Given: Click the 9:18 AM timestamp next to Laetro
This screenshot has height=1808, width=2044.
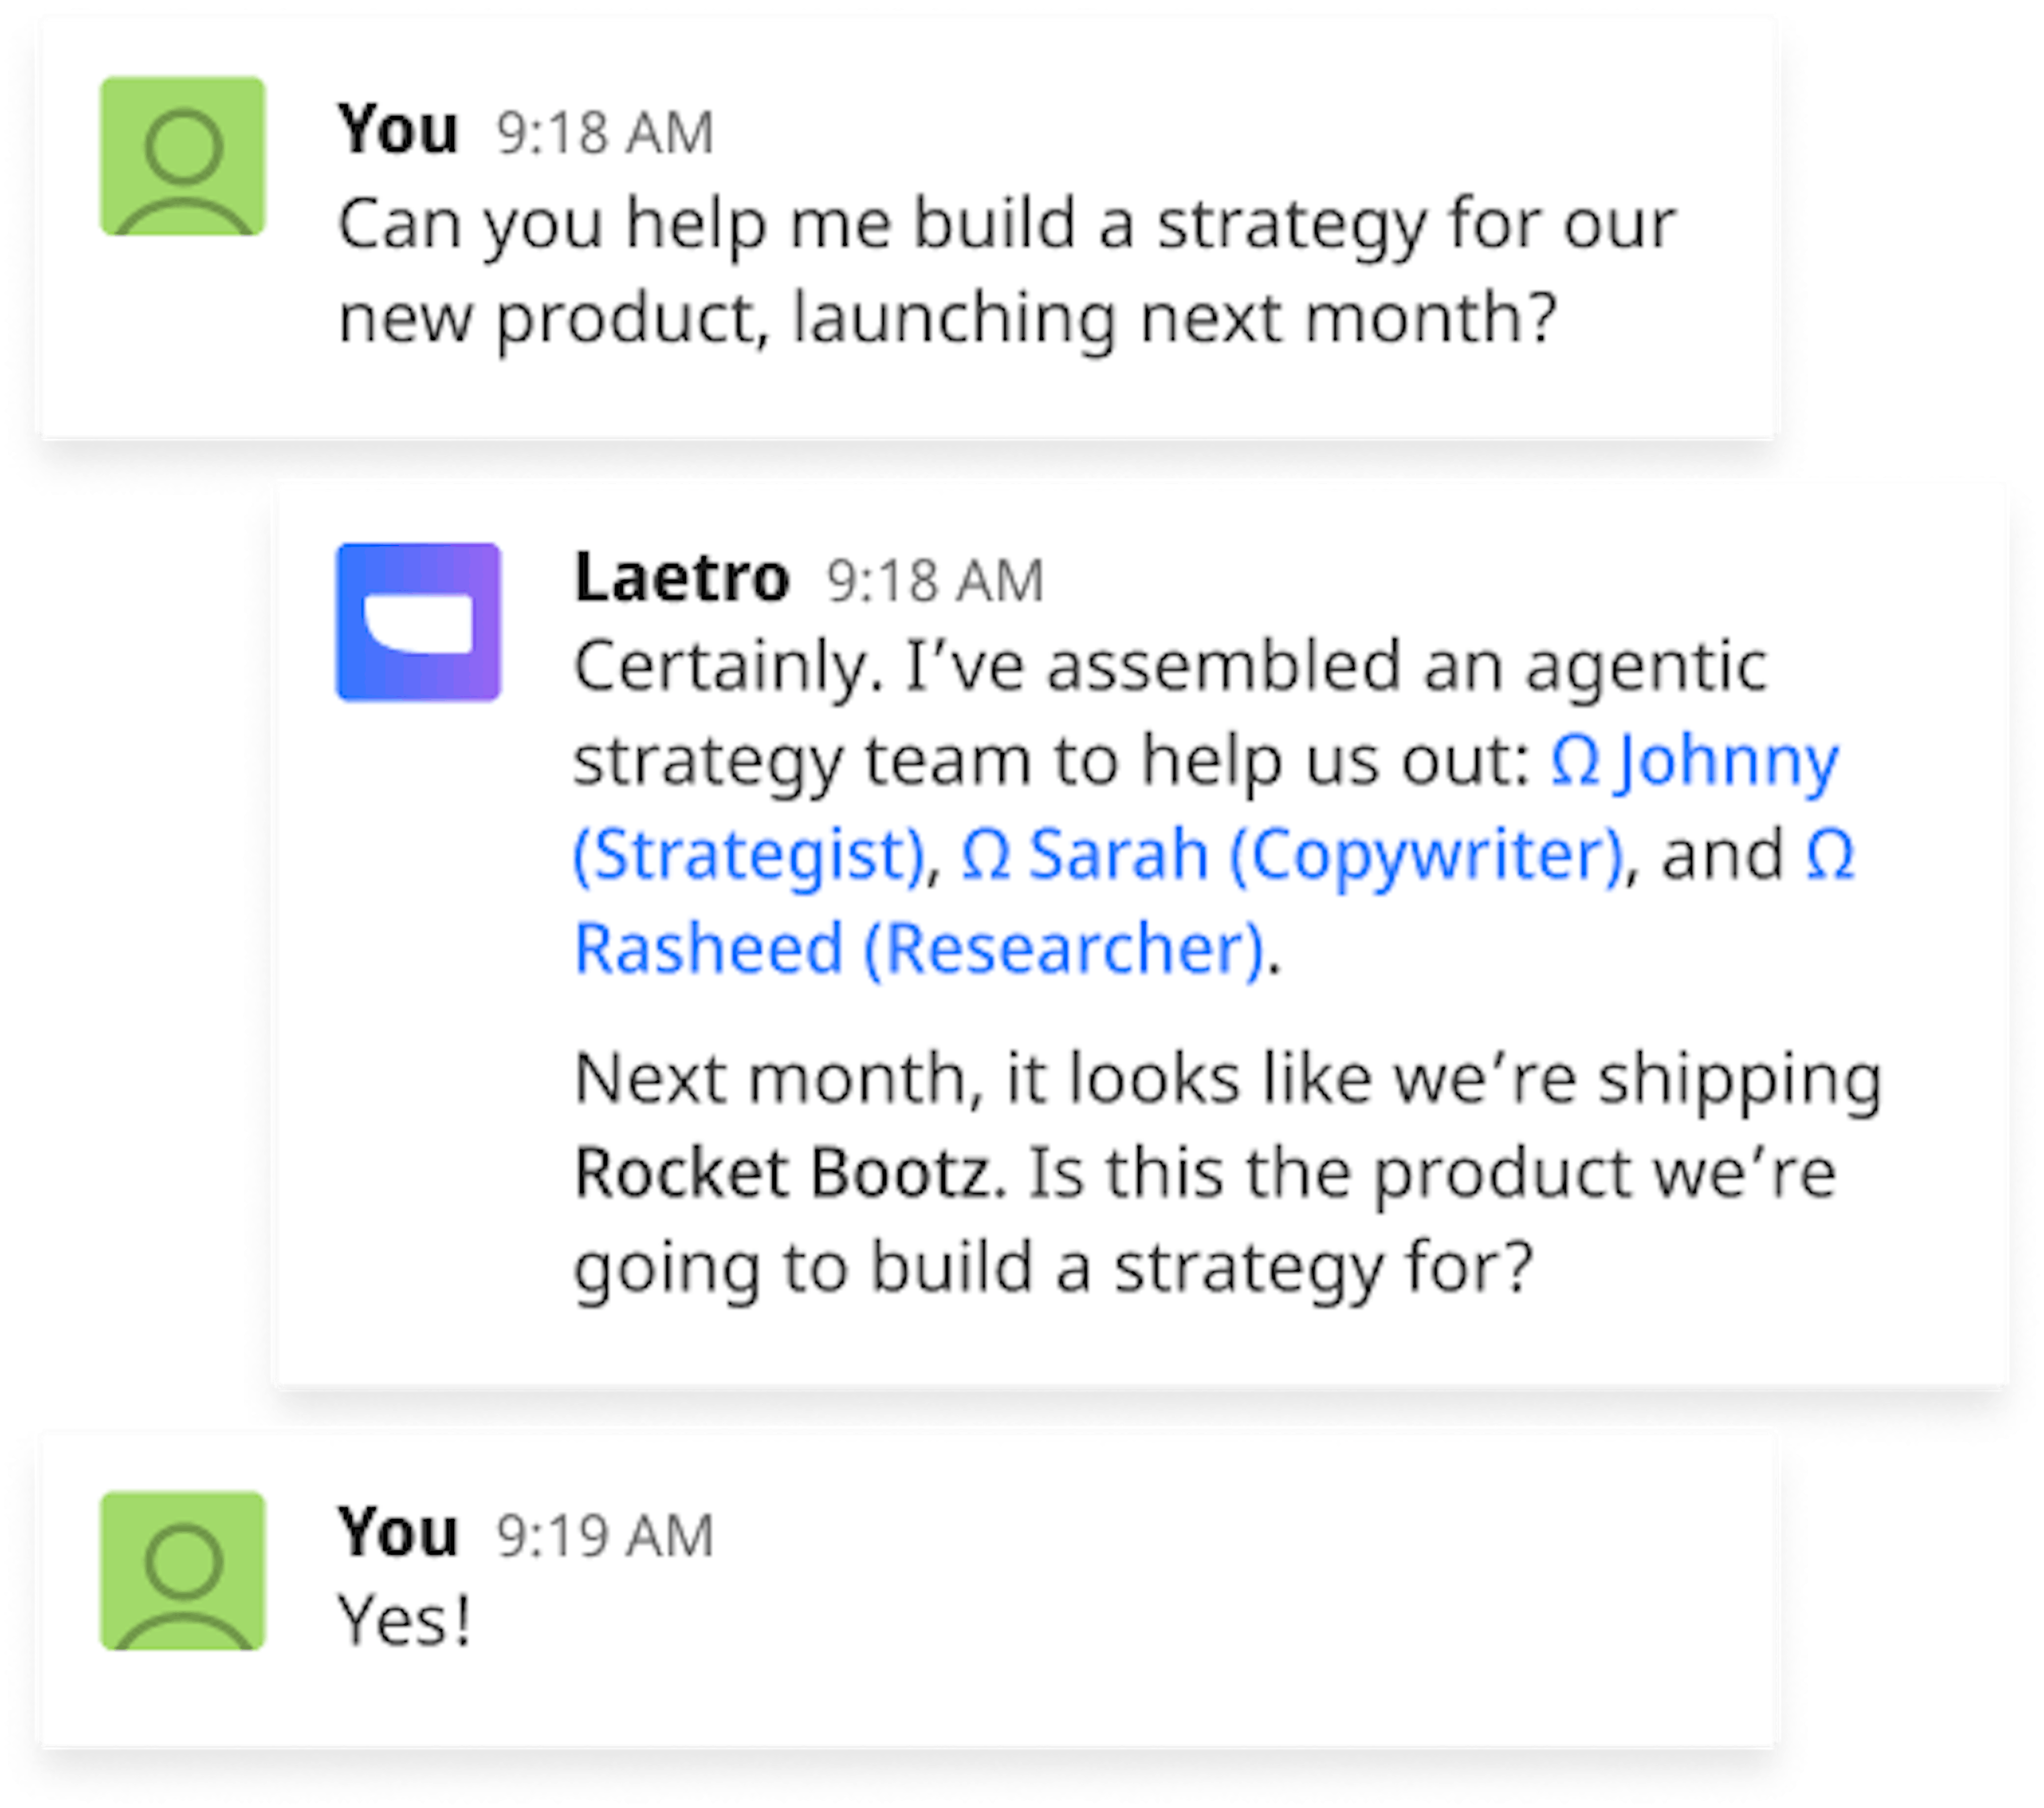Looking at the screenshot, I should click(x=935, y=581).
